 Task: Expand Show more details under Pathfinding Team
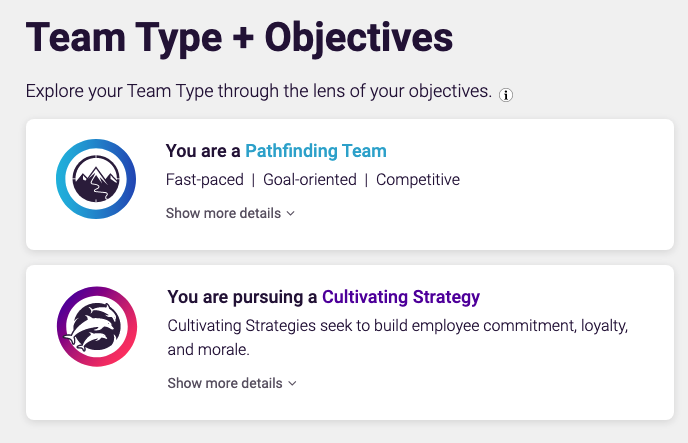230,213
